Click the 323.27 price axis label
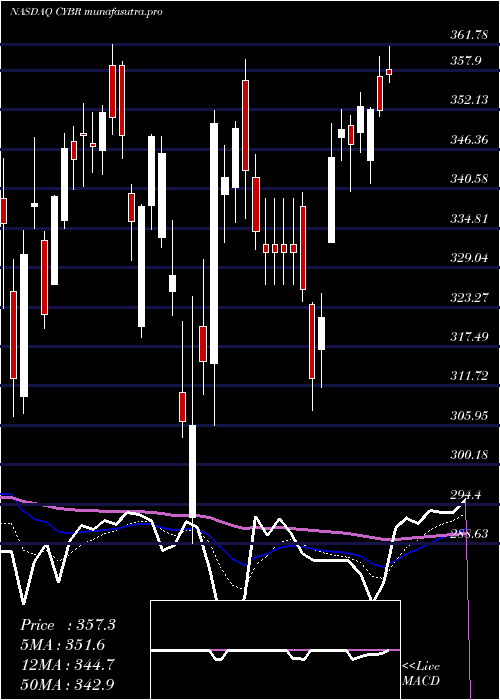This screenshot has height=700, width=500. [x=469, y=298]
